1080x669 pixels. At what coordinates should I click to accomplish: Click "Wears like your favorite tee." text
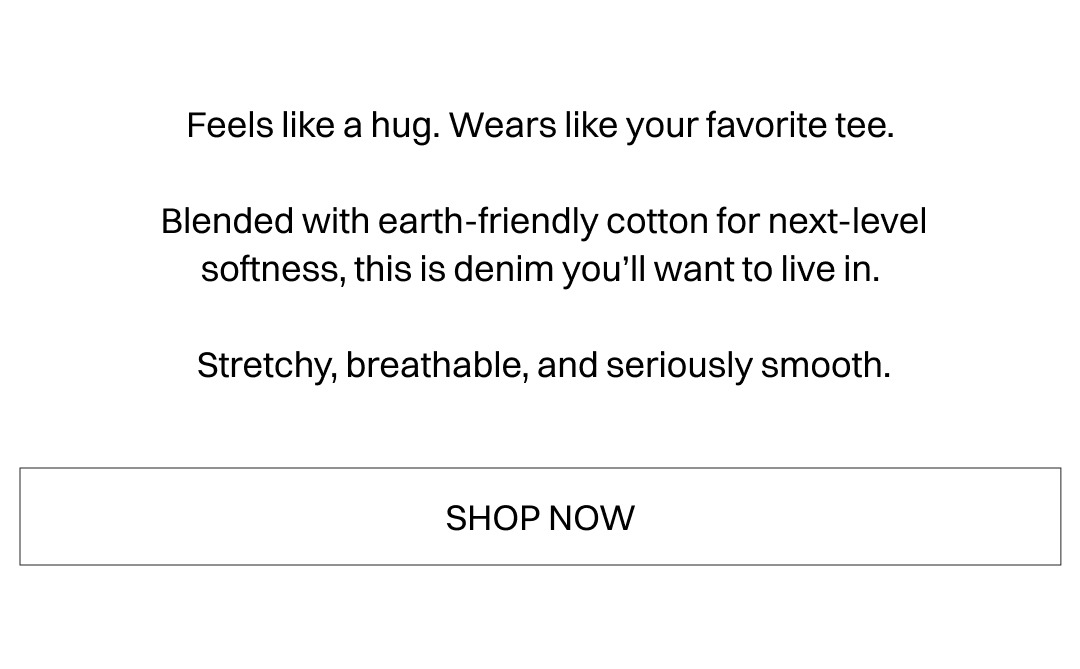coord(671,126)
